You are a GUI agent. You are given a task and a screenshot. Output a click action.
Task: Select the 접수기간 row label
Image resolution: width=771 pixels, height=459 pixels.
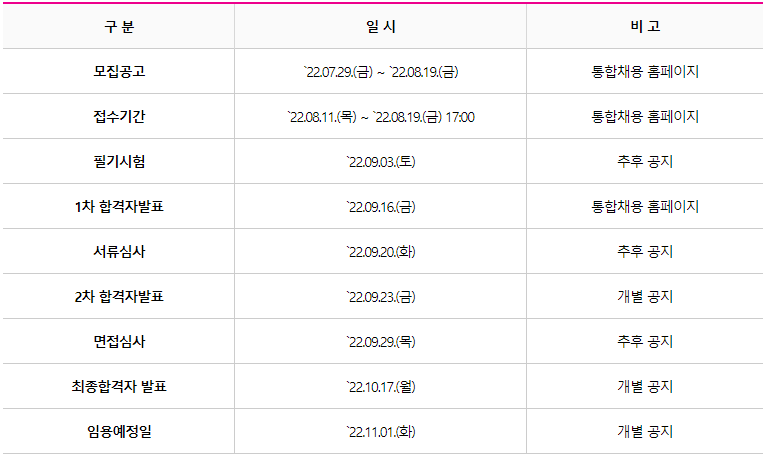119,117
